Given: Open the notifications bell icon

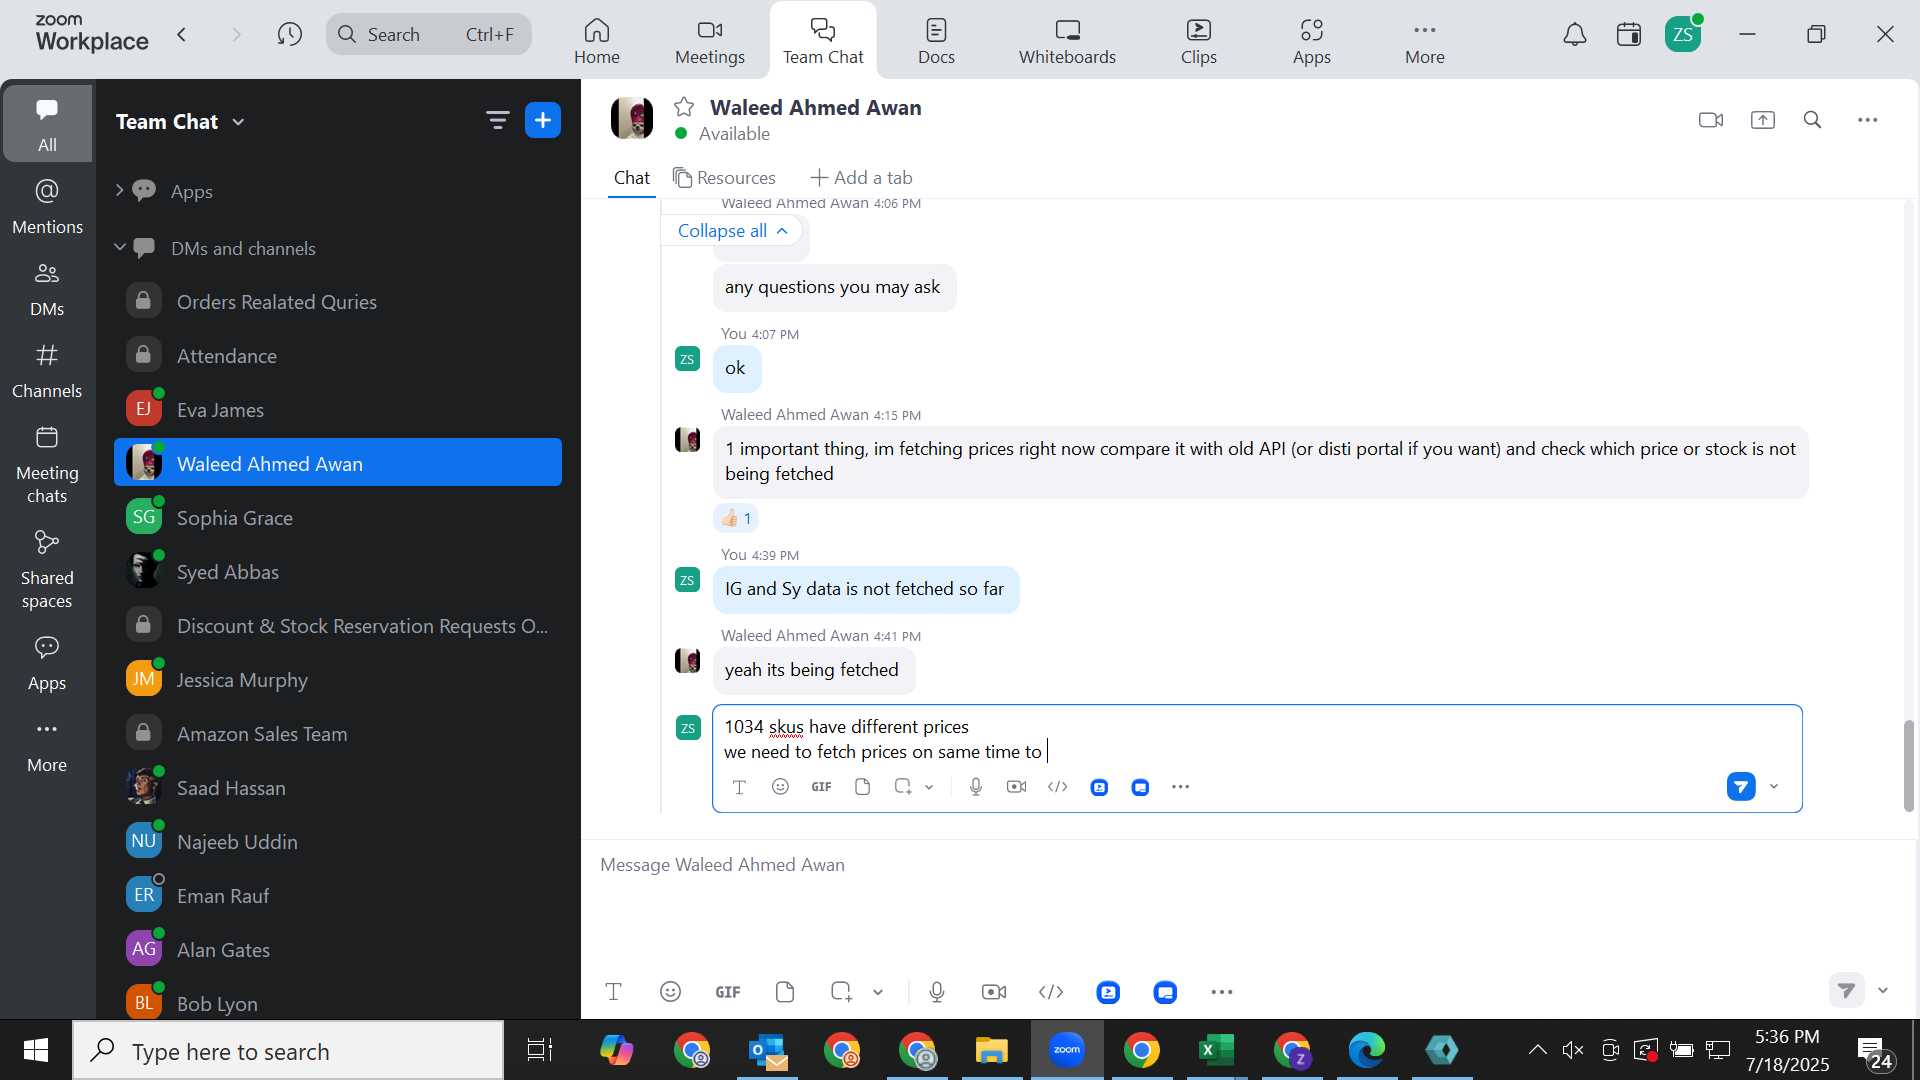Looking at the screenshot, I should click(x=1575, y=35).
